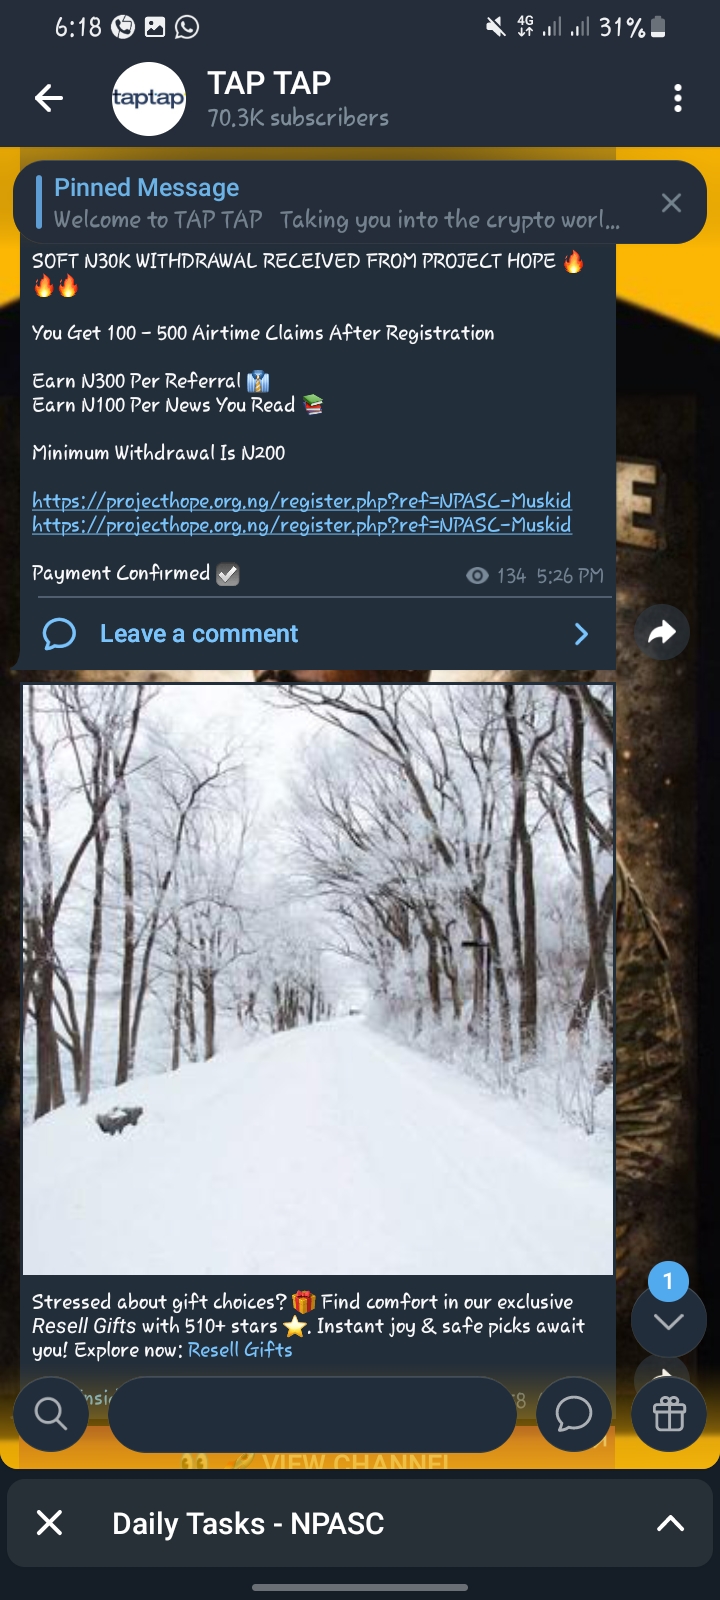The image size is (720, 1600).
Task: Jump to latest with down chevron
Action: [668, 1321]
